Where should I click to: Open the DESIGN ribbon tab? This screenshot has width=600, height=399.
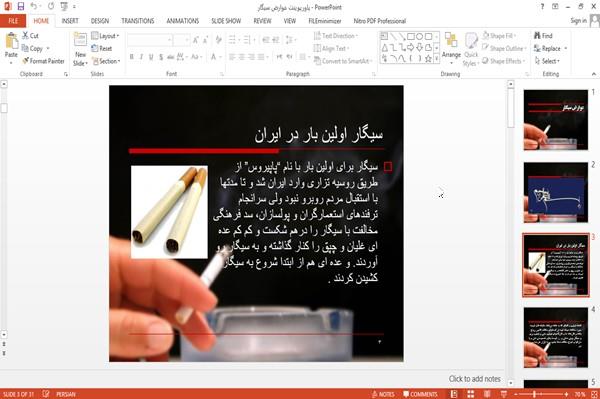(x=100, y=21)
